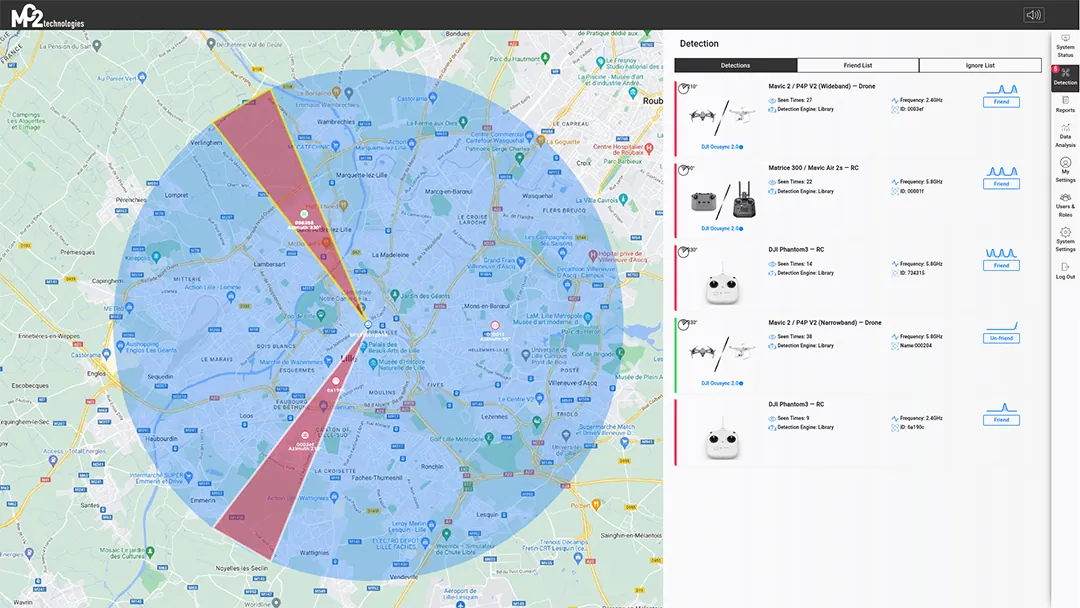Click the 210° azimuth compass icon
This screenshot has width=1080, height=608.
coord(683,88)
